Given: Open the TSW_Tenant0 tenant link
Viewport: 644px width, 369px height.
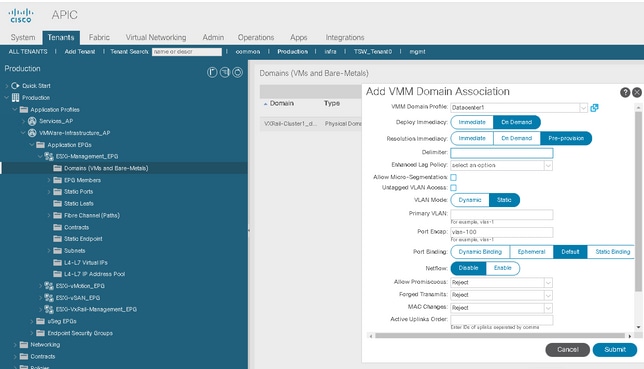Looking at the screenshot, I should 373,52.
